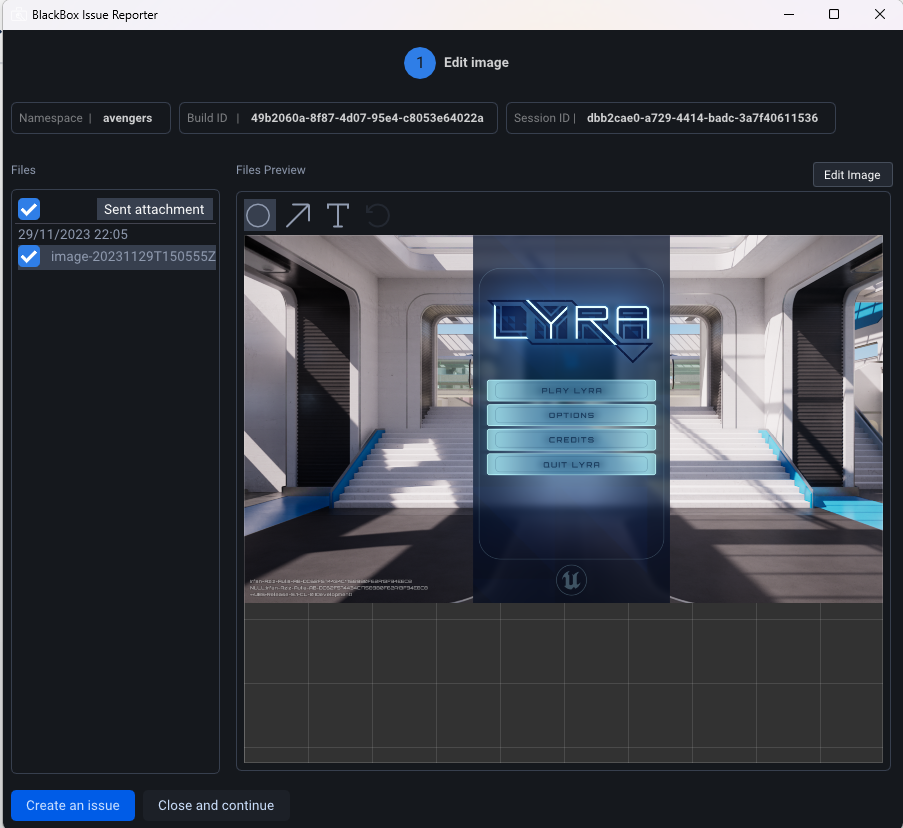Click QUIT LYRA in the preview image
Image resolution: width=903 pixels, height=828 pixels.
(x=571, y=465)
